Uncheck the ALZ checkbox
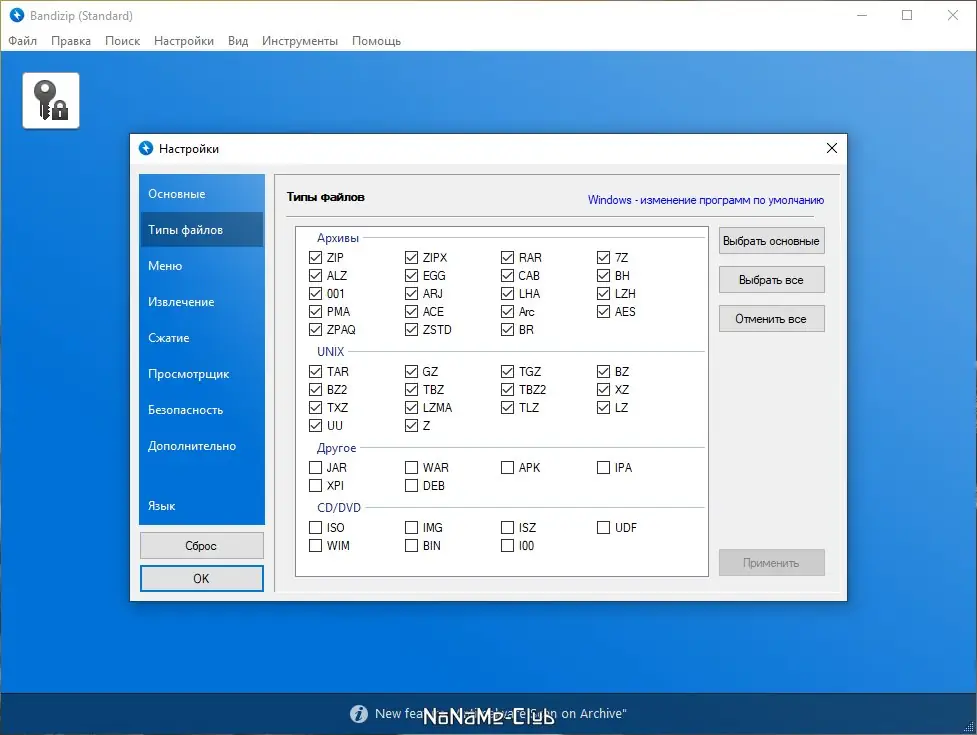This screenshot has height=735, width=977. click(315, 275)
